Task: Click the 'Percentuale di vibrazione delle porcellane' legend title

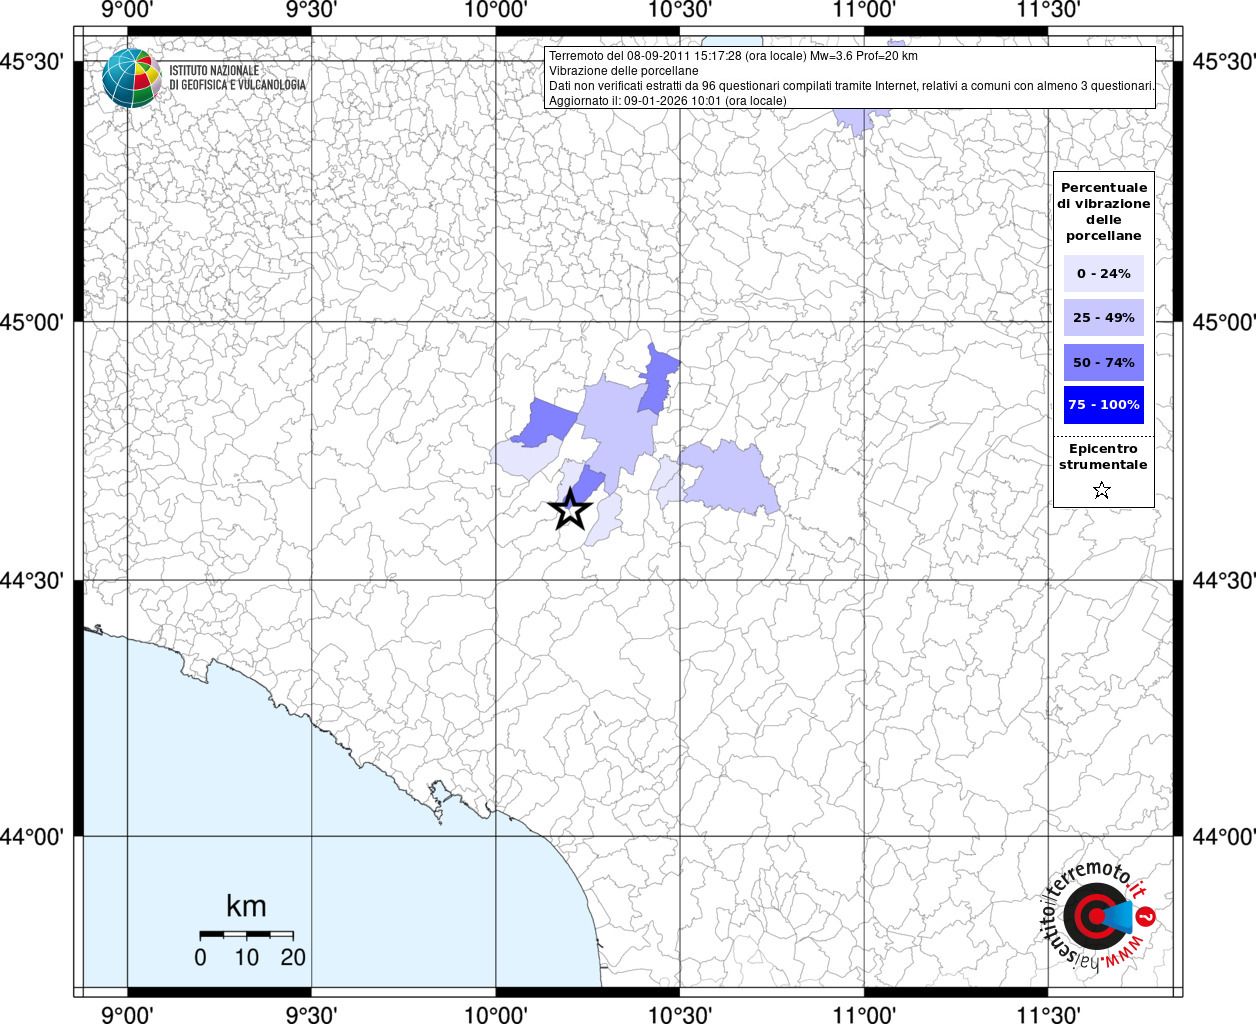Action: click(x=1104, y=212)
